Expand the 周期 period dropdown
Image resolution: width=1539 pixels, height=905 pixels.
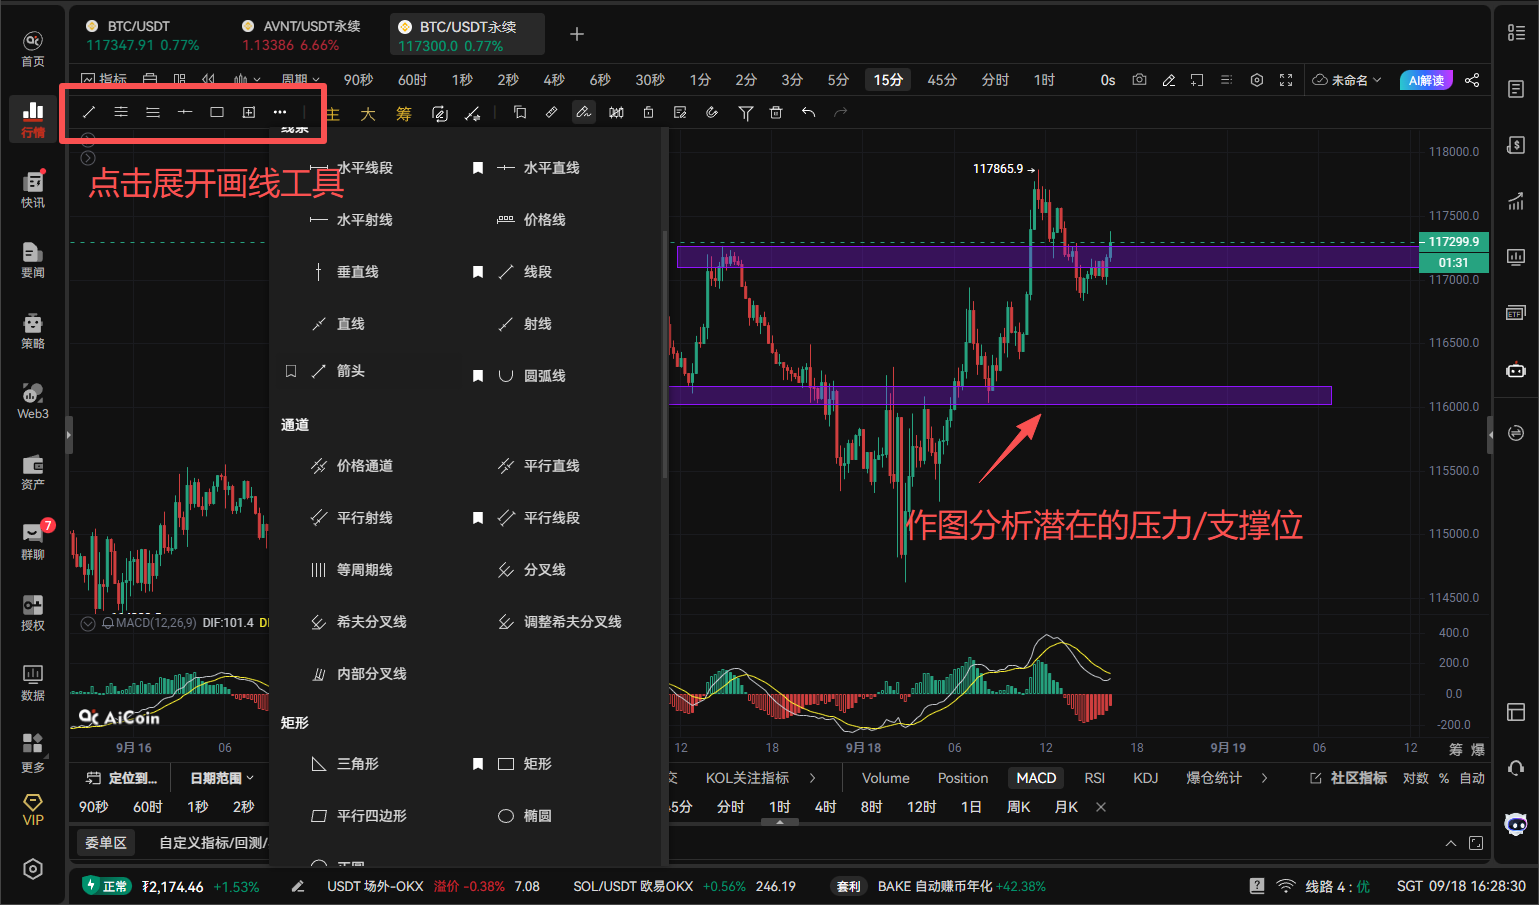coord(300,80)
